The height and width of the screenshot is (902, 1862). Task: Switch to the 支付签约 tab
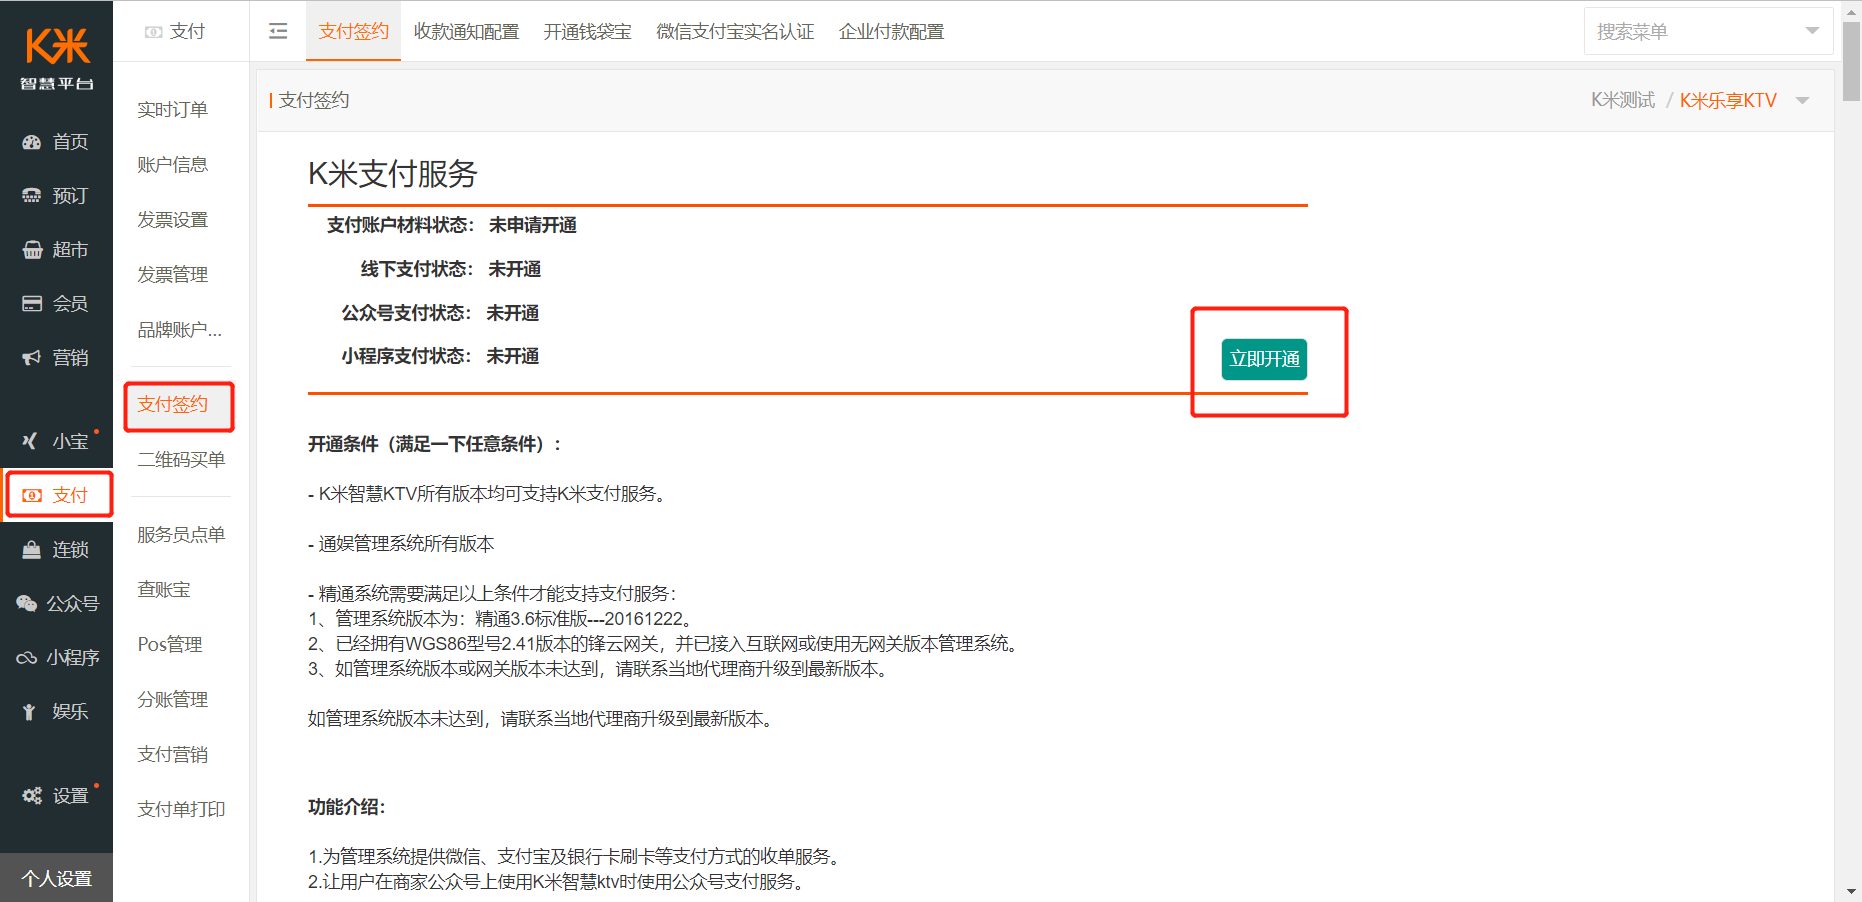coord(353,31)
